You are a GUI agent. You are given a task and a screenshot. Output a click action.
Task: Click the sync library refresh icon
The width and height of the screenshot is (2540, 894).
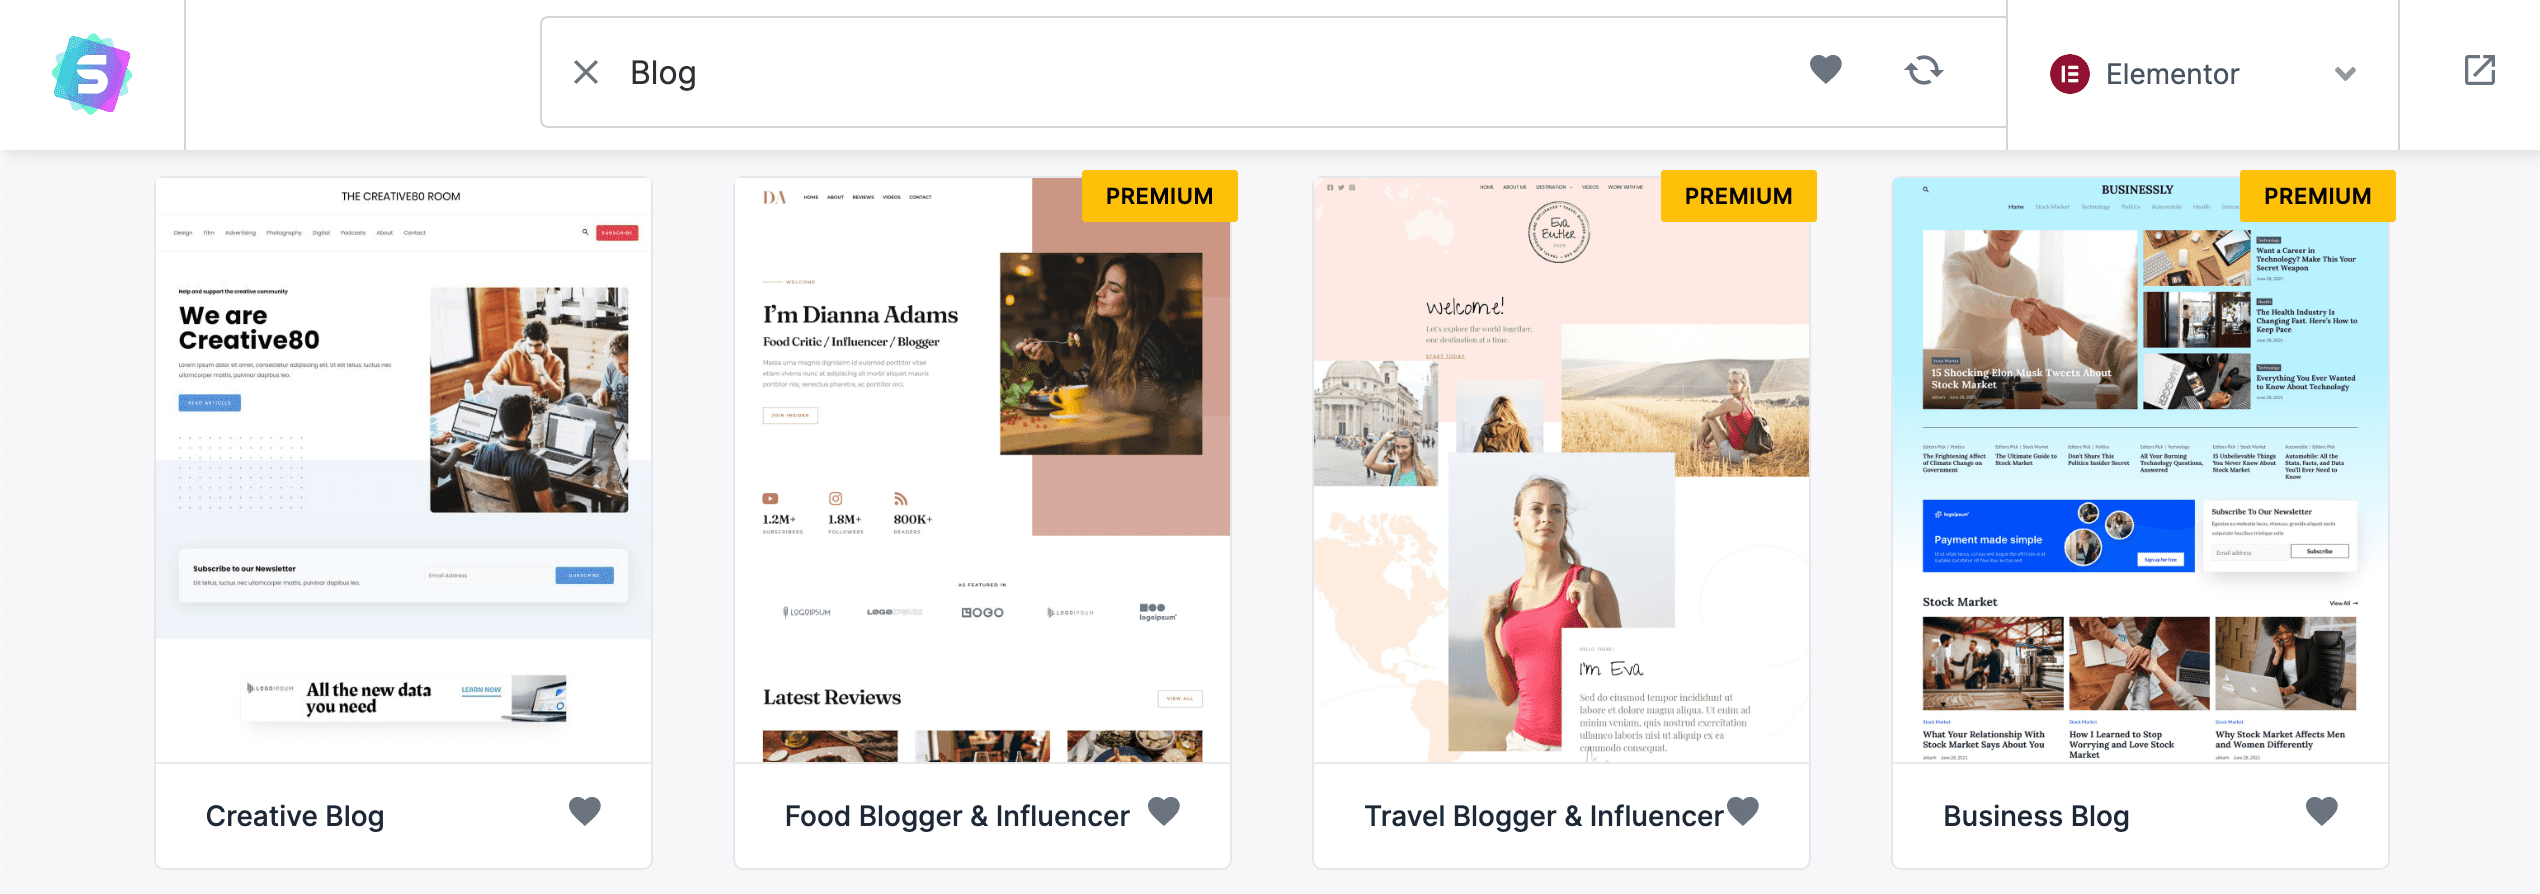1923,70
